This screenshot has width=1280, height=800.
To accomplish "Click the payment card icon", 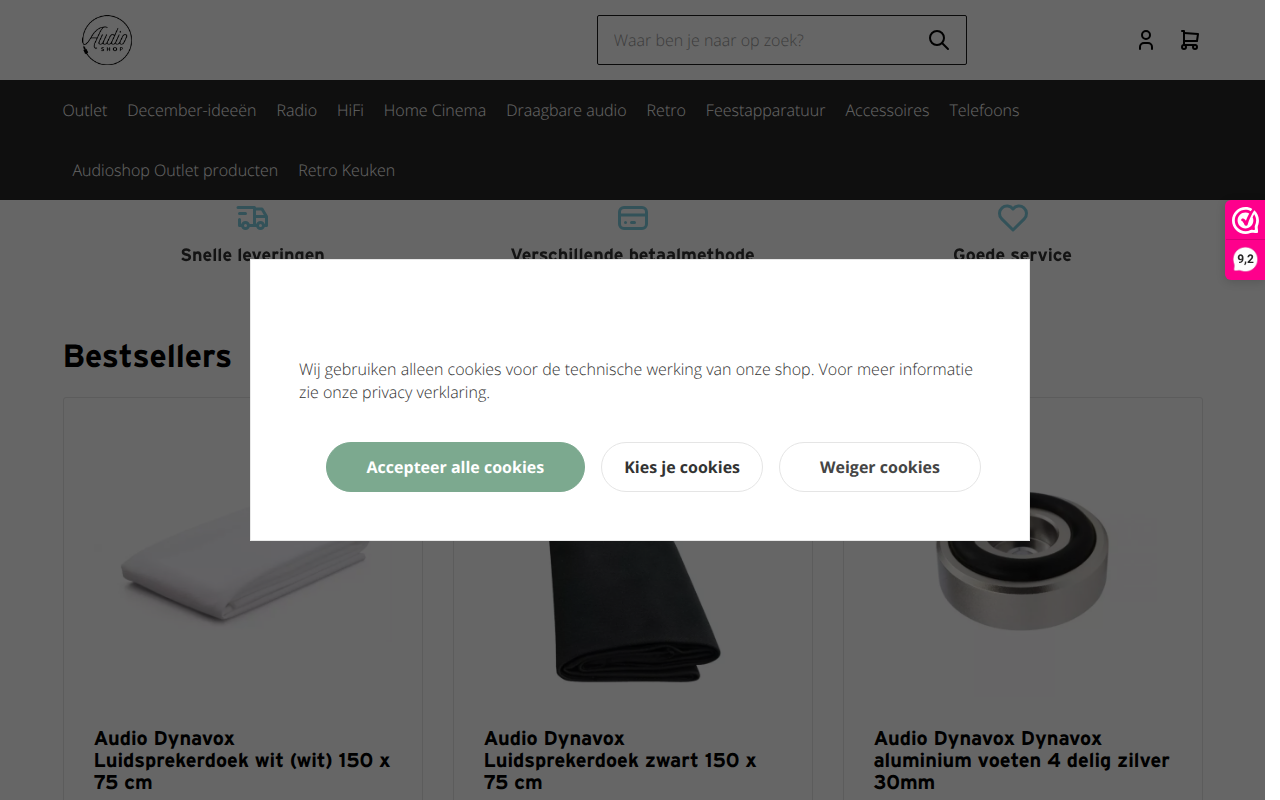I will point(632,217).
